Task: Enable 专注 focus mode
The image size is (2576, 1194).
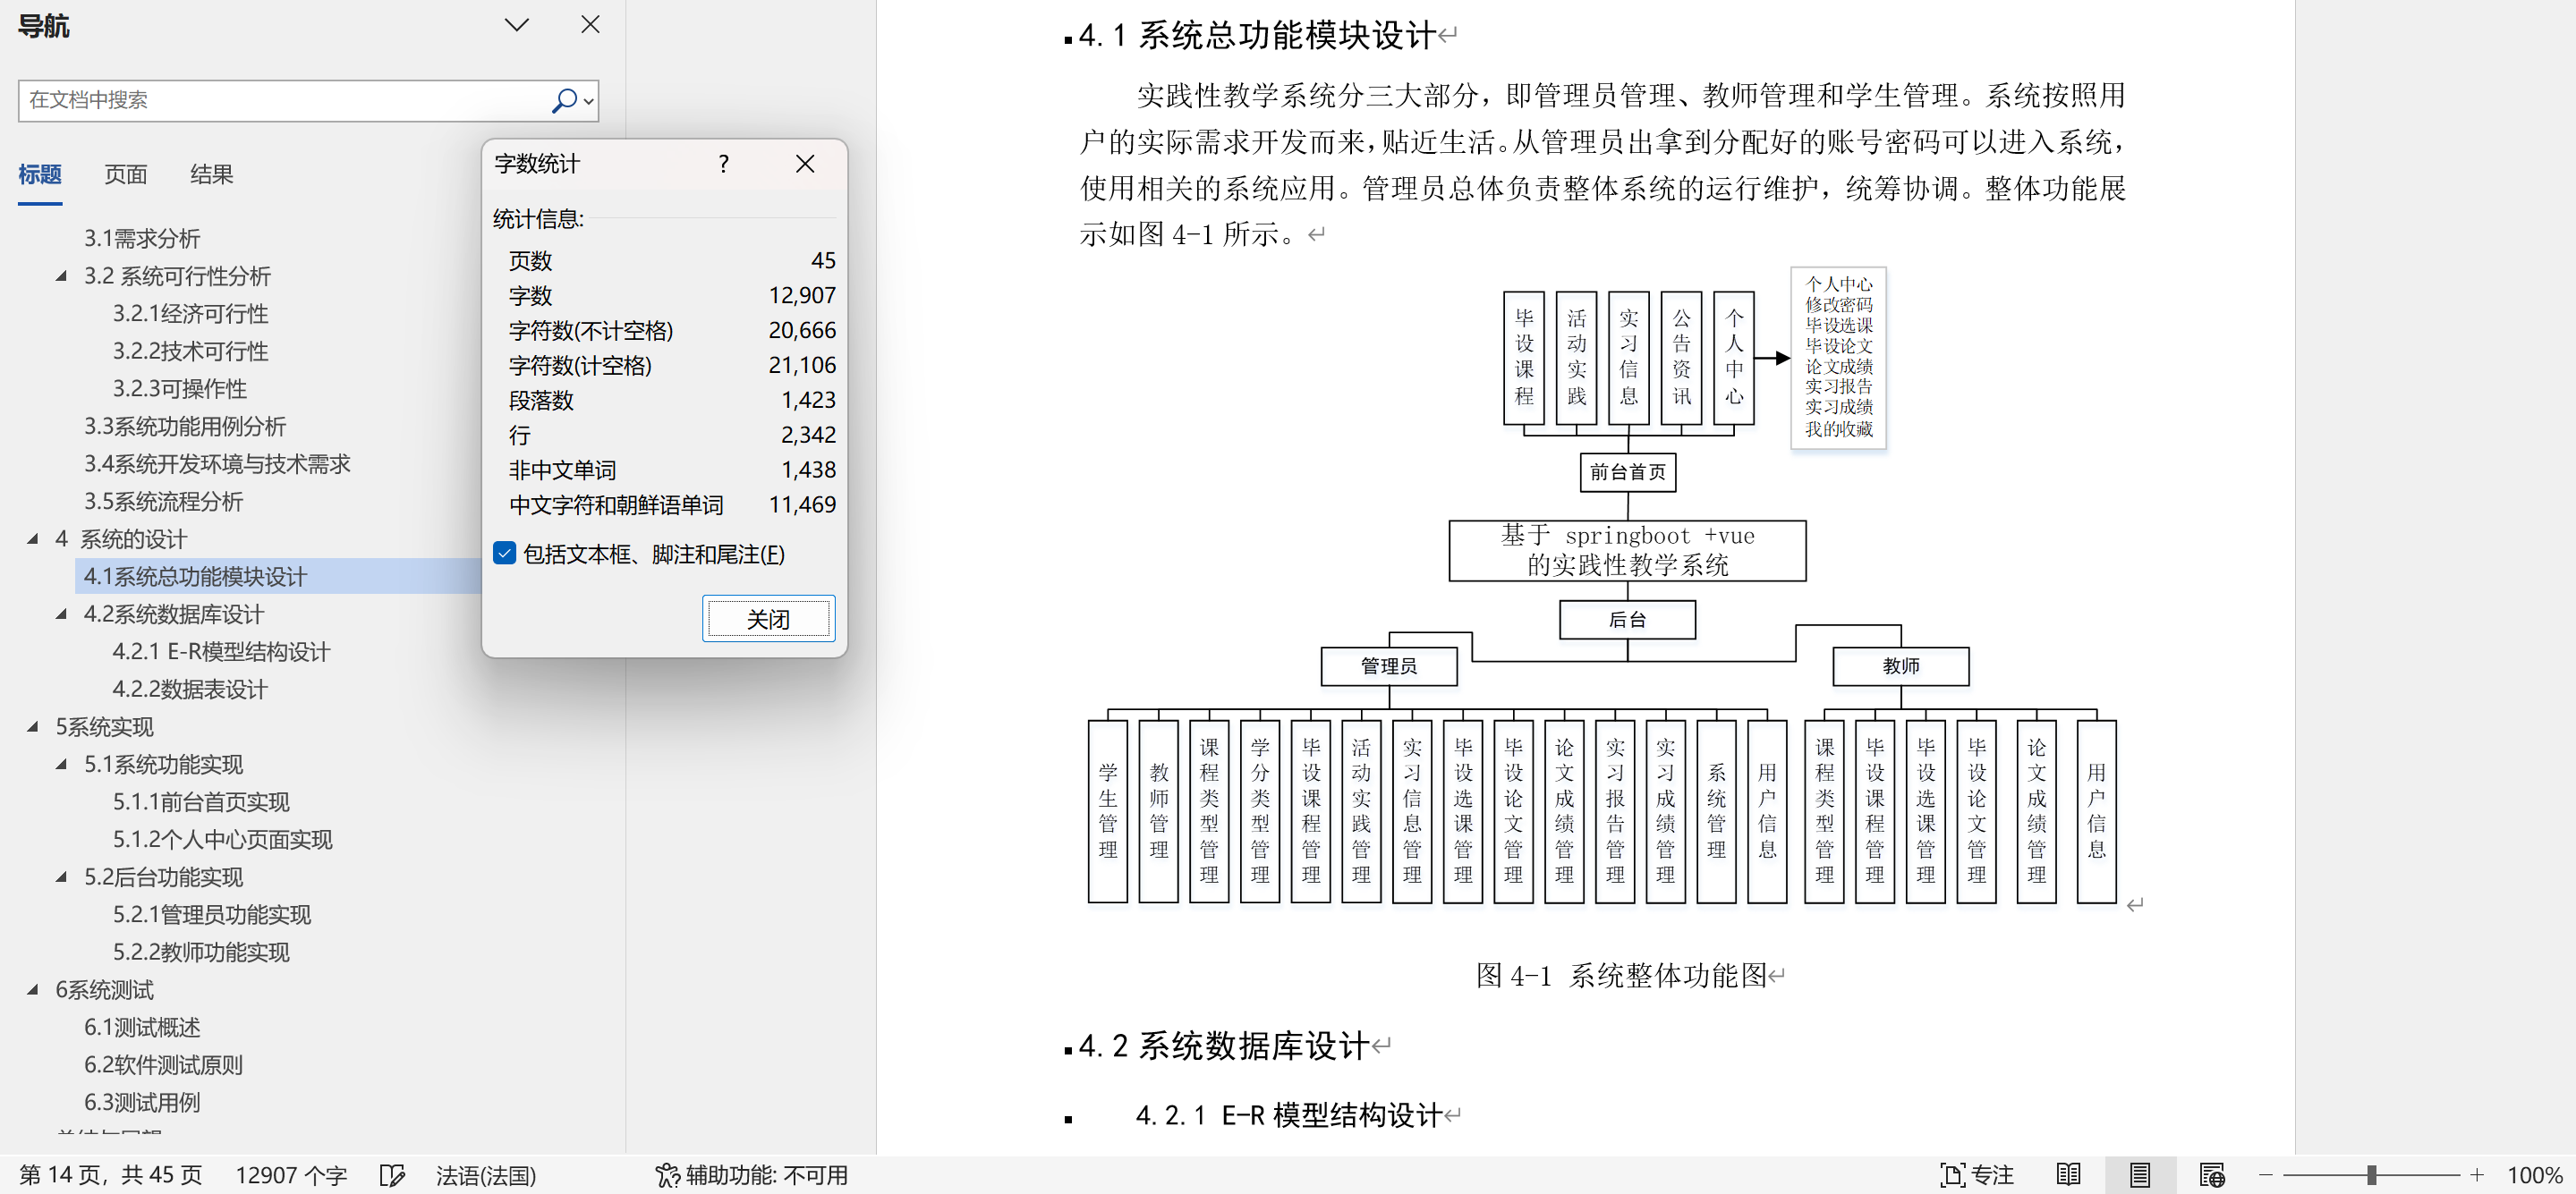Action: [x=1977, y=1175]
